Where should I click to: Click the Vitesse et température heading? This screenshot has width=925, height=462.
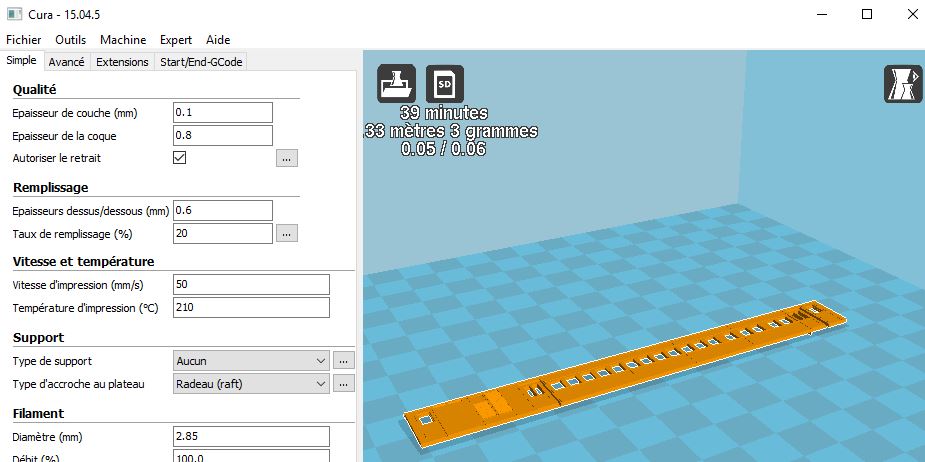(x=83, y=261)
